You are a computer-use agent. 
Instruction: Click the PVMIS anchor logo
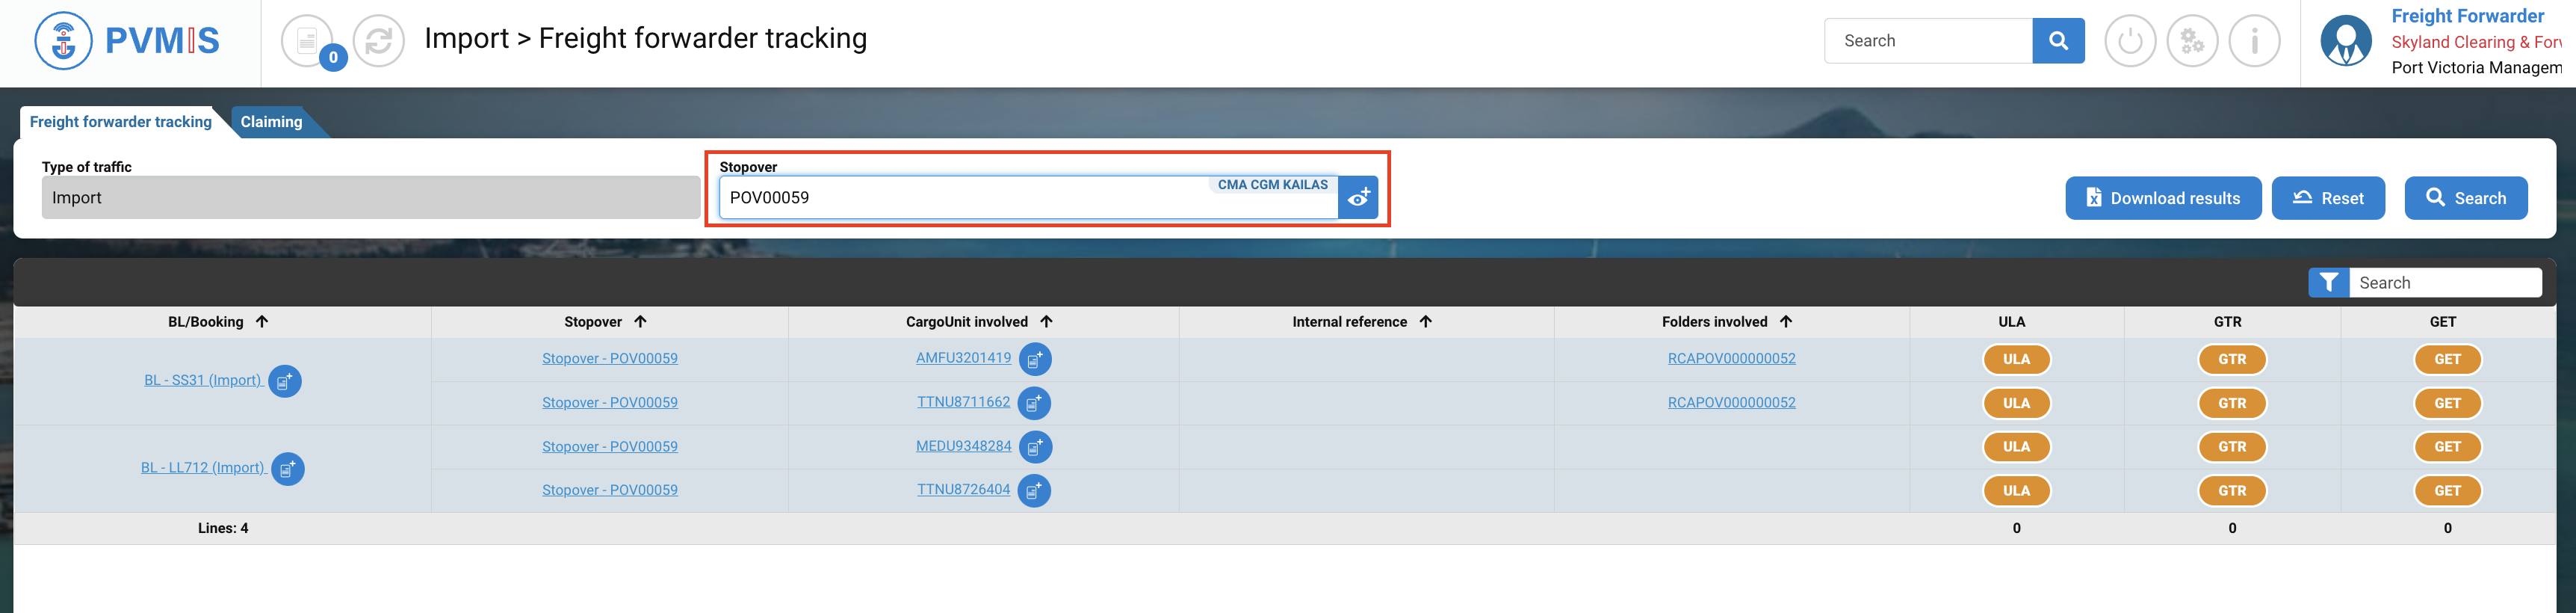pyautogui.click(x=64, y=41)
